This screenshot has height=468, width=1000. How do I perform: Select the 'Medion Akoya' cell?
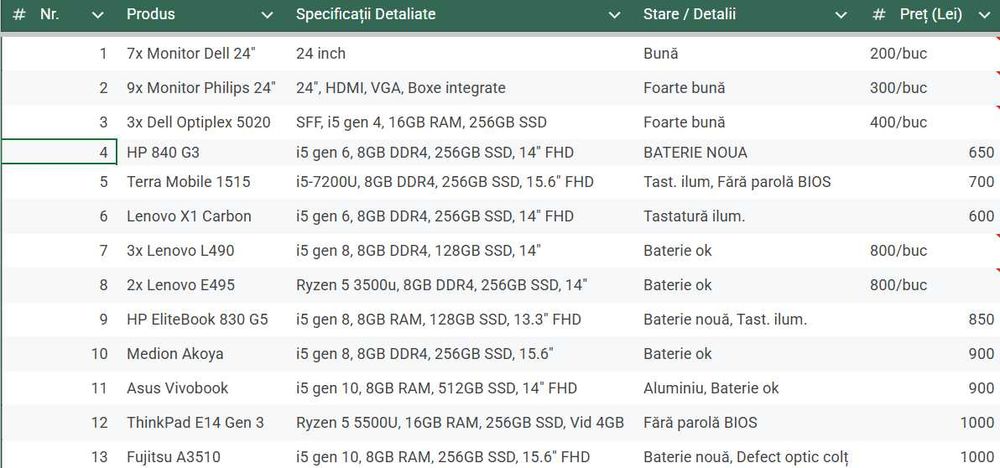(x=175, y=354)
